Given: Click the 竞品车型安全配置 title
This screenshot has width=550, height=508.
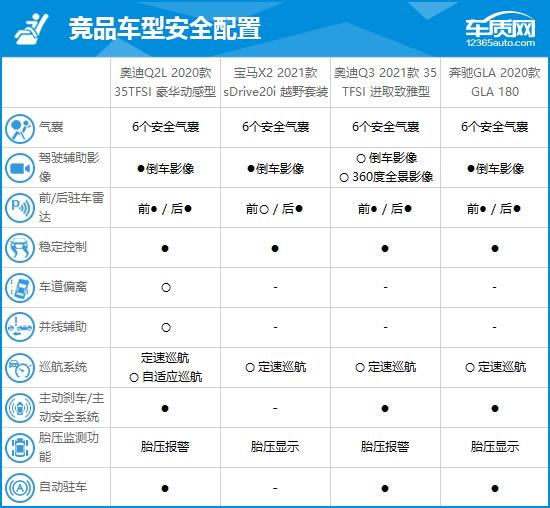Looking at the screenshot, I should pyautogui.click(x=165, y=29).
